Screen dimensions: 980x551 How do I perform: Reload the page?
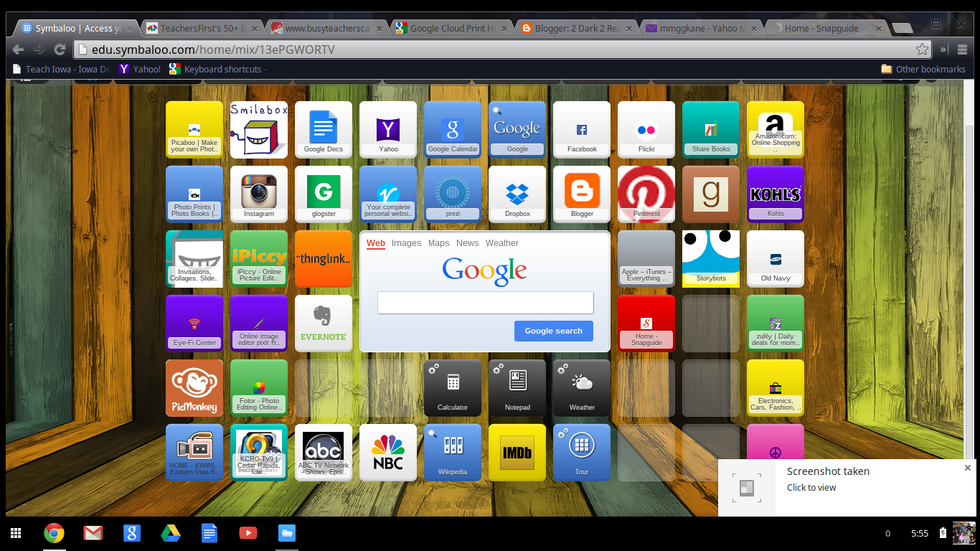60,49
